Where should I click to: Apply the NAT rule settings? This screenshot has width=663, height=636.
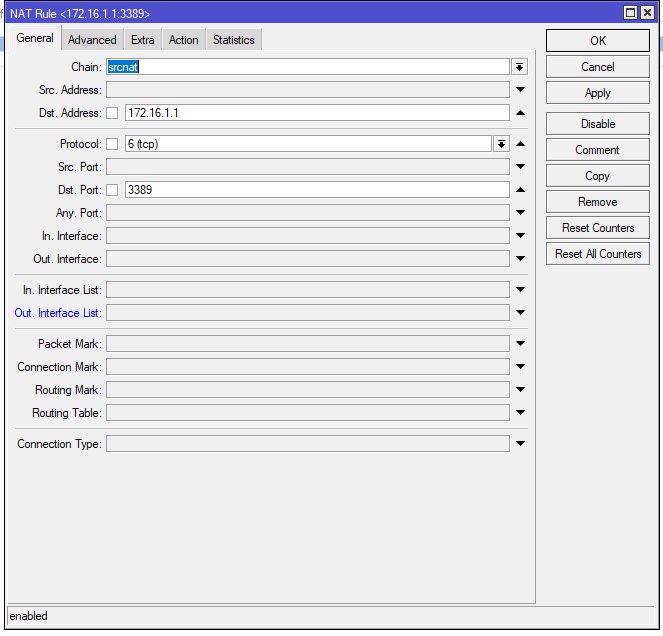click(597, 93)
